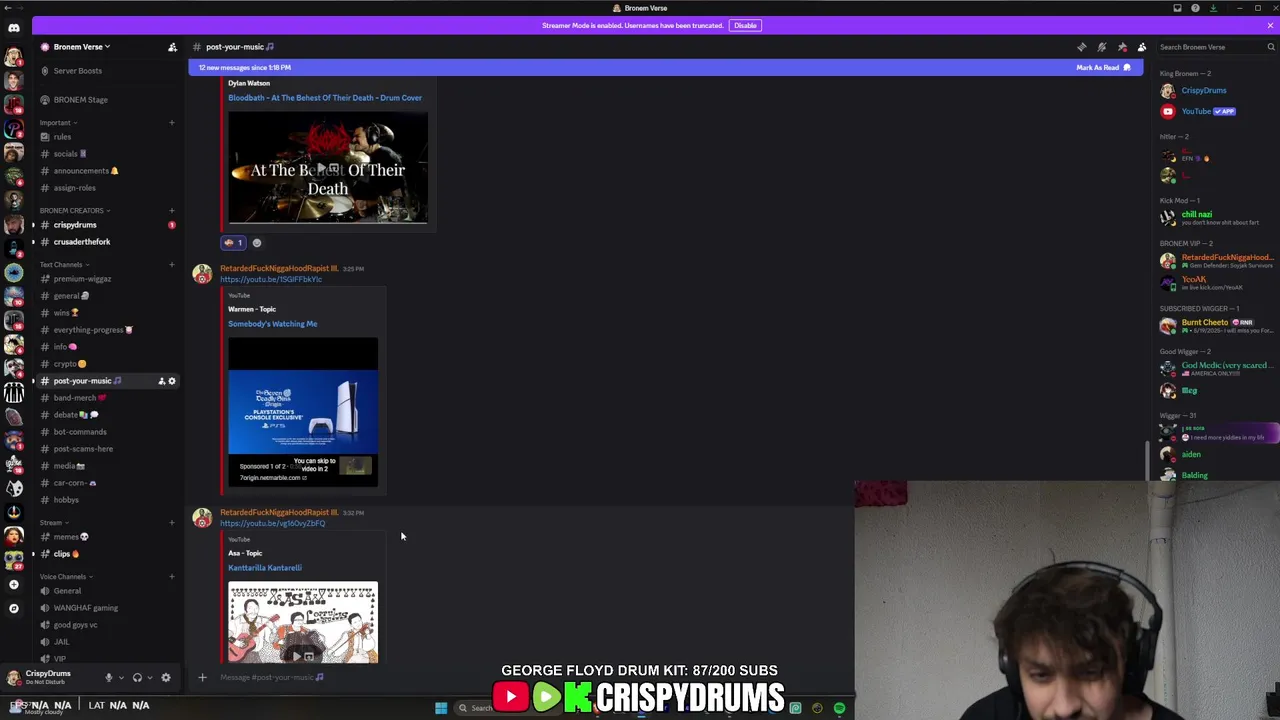Screen dimensions: 1280x720
Task: Click the add reaction smiley icon
Action: [257, 243]
